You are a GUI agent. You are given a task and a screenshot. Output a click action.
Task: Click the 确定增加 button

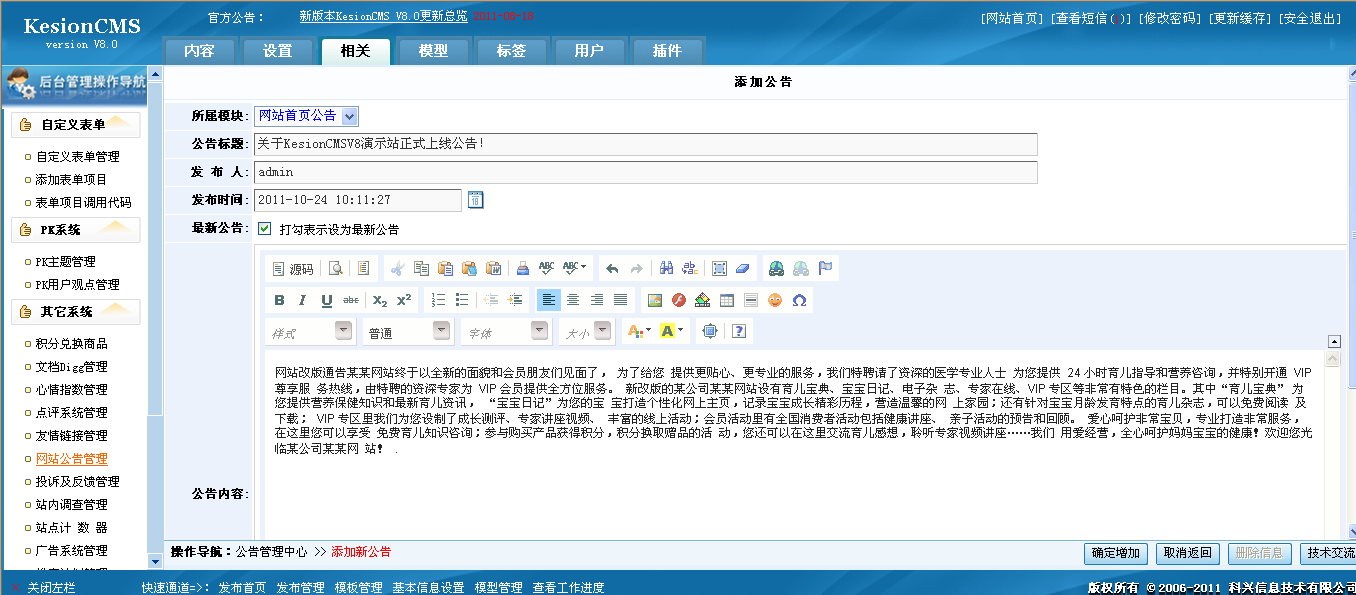tap(1115, 553)
